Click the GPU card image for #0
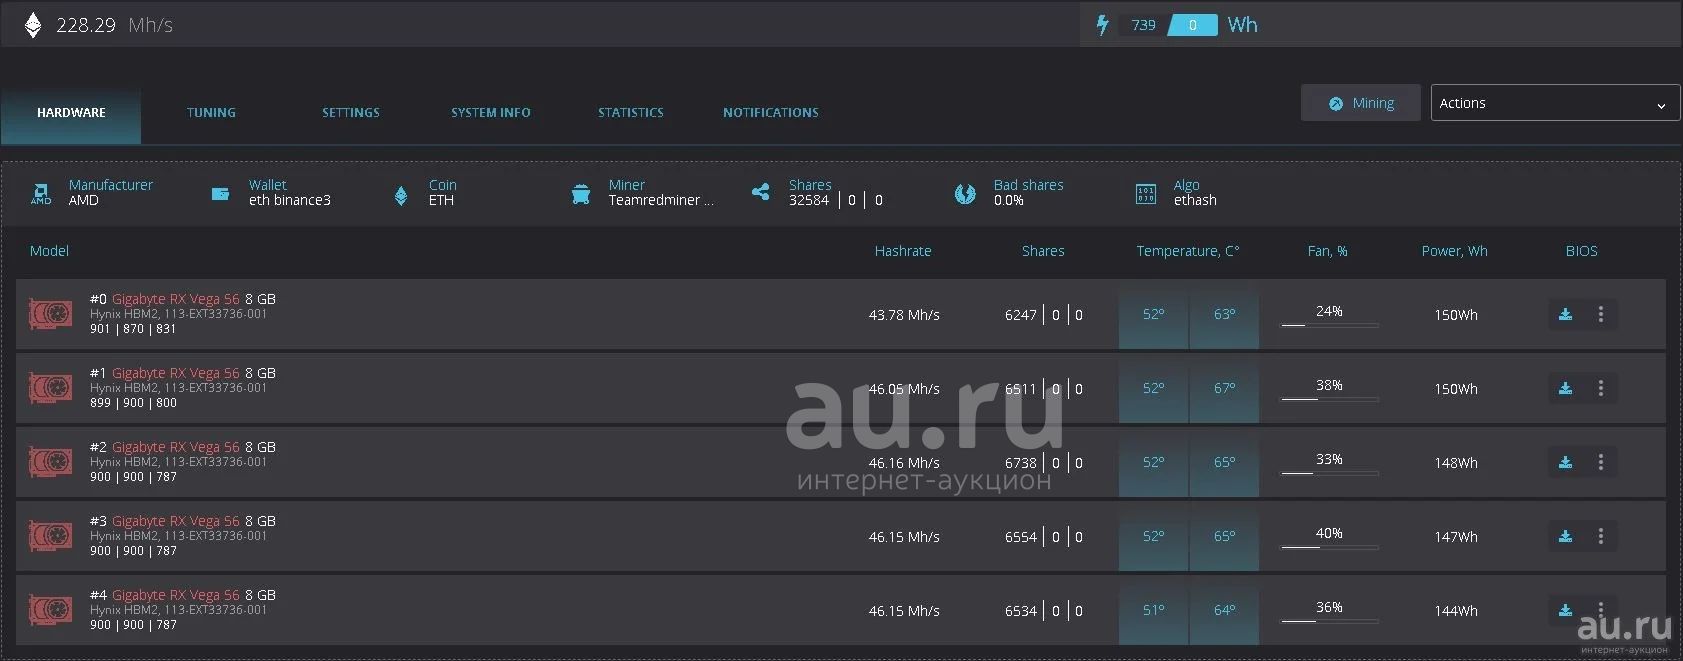This screenshot has width=1683, height=661. [50, 314]
